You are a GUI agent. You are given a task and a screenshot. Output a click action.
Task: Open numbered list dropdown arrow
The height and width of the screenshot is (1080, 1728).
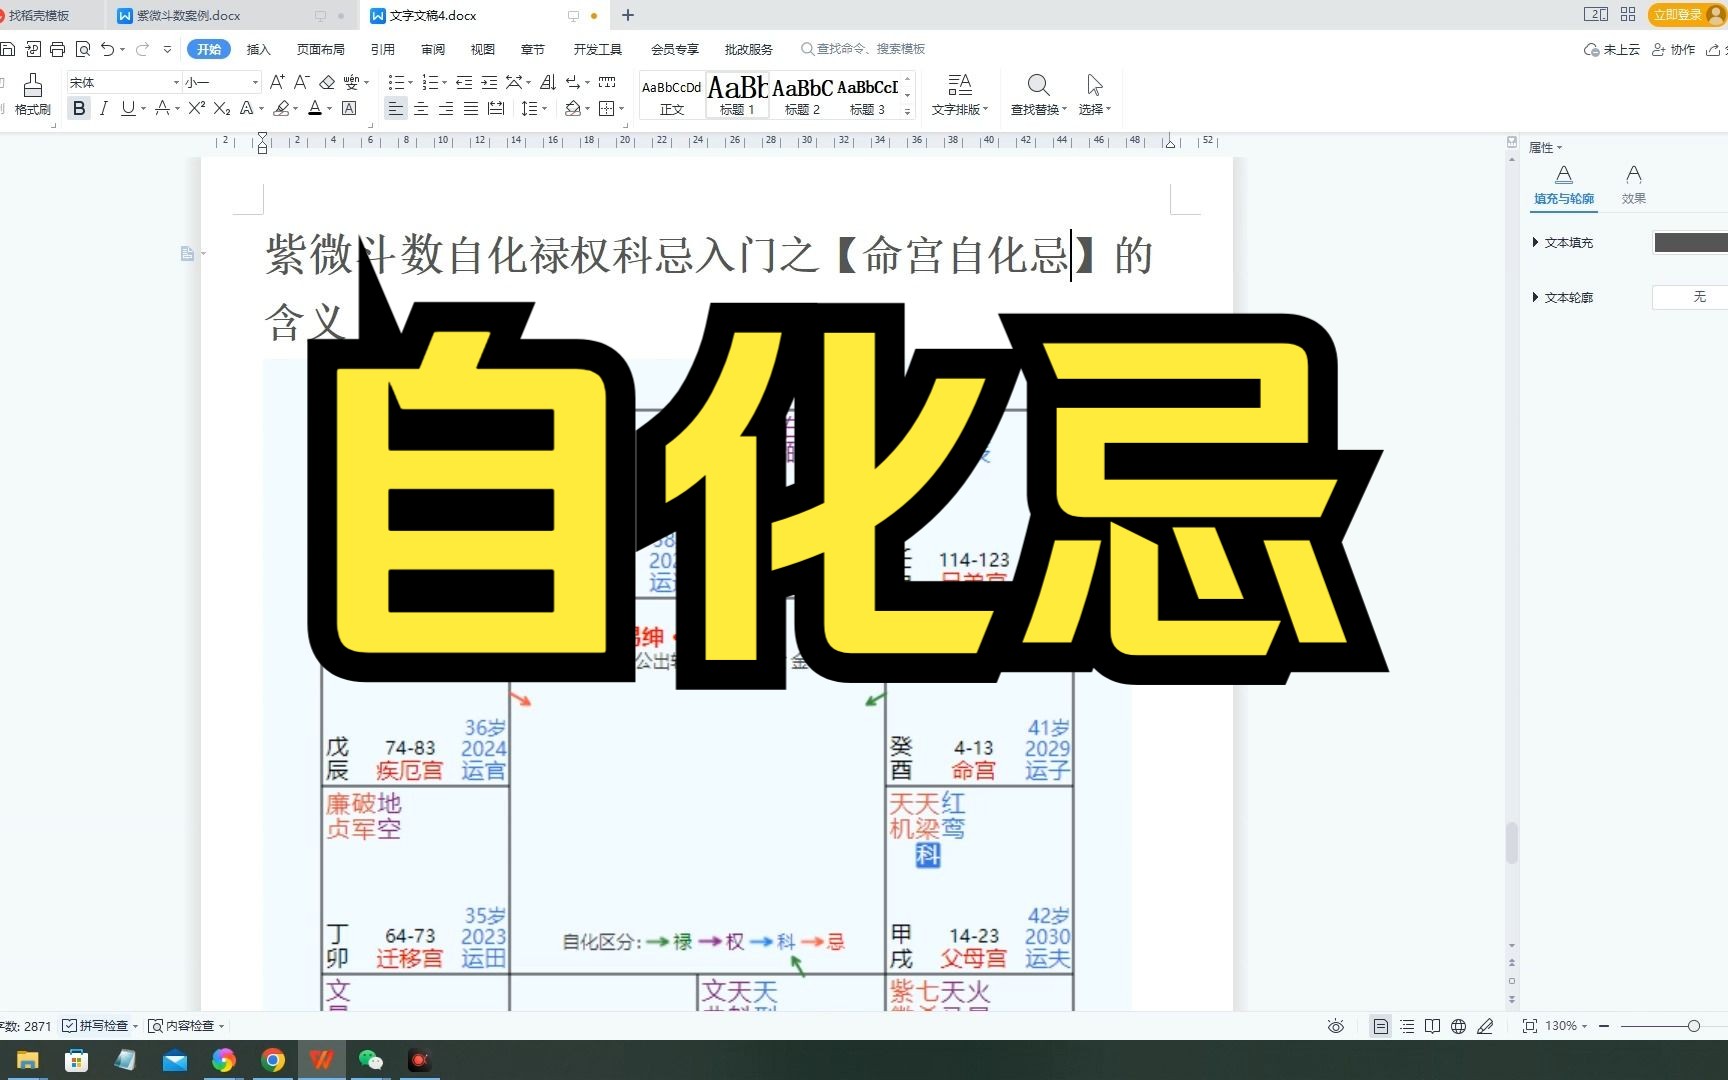[x=444, y=83]
